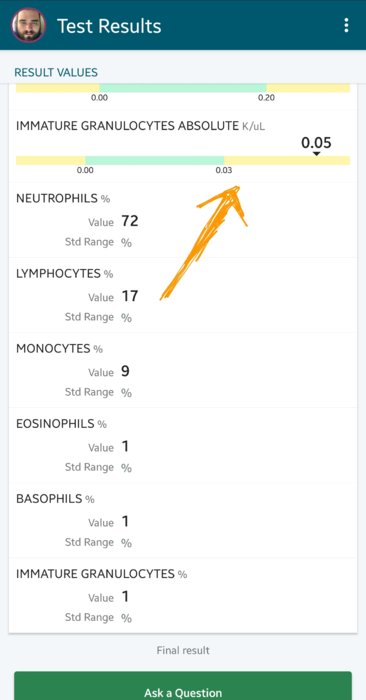Select the NEUTROPHILS % row
Screen dimensions: 366x700
[183, 220]
